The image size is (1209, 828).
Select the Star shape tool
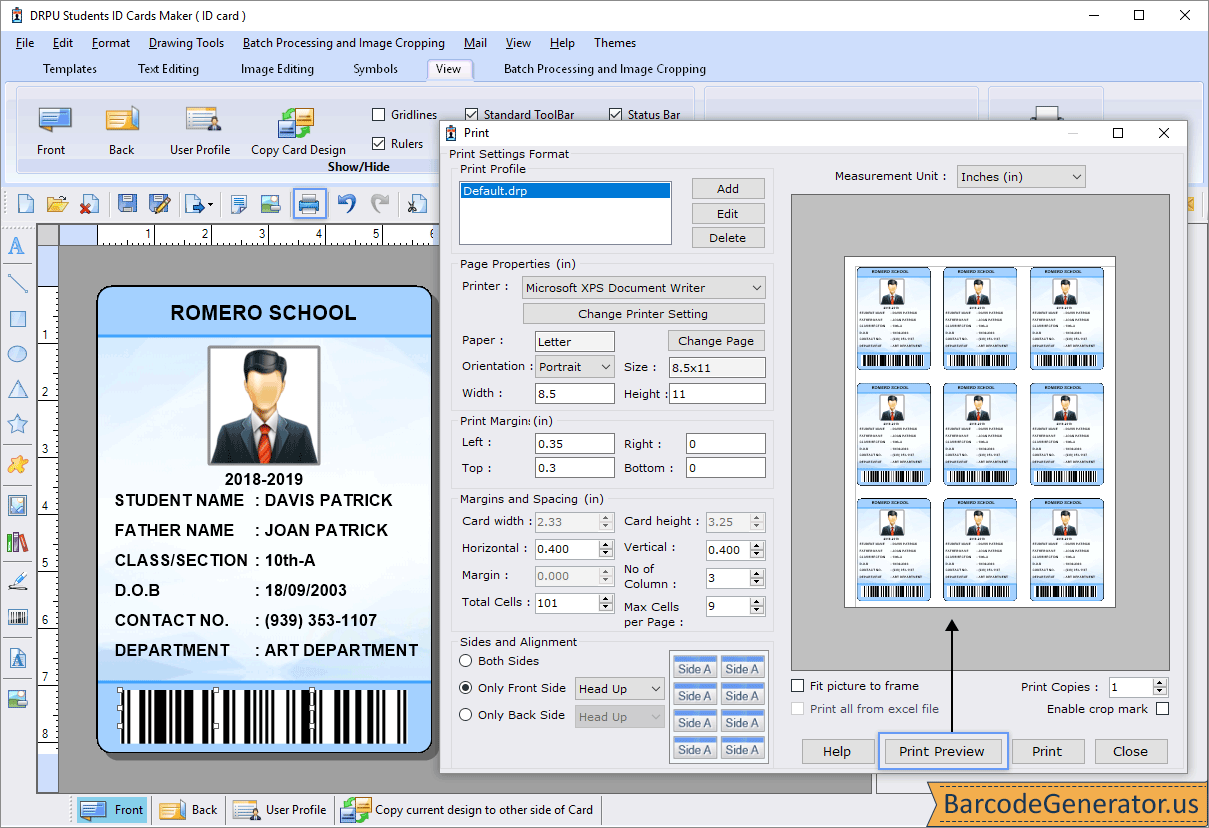tap(17, 423)
